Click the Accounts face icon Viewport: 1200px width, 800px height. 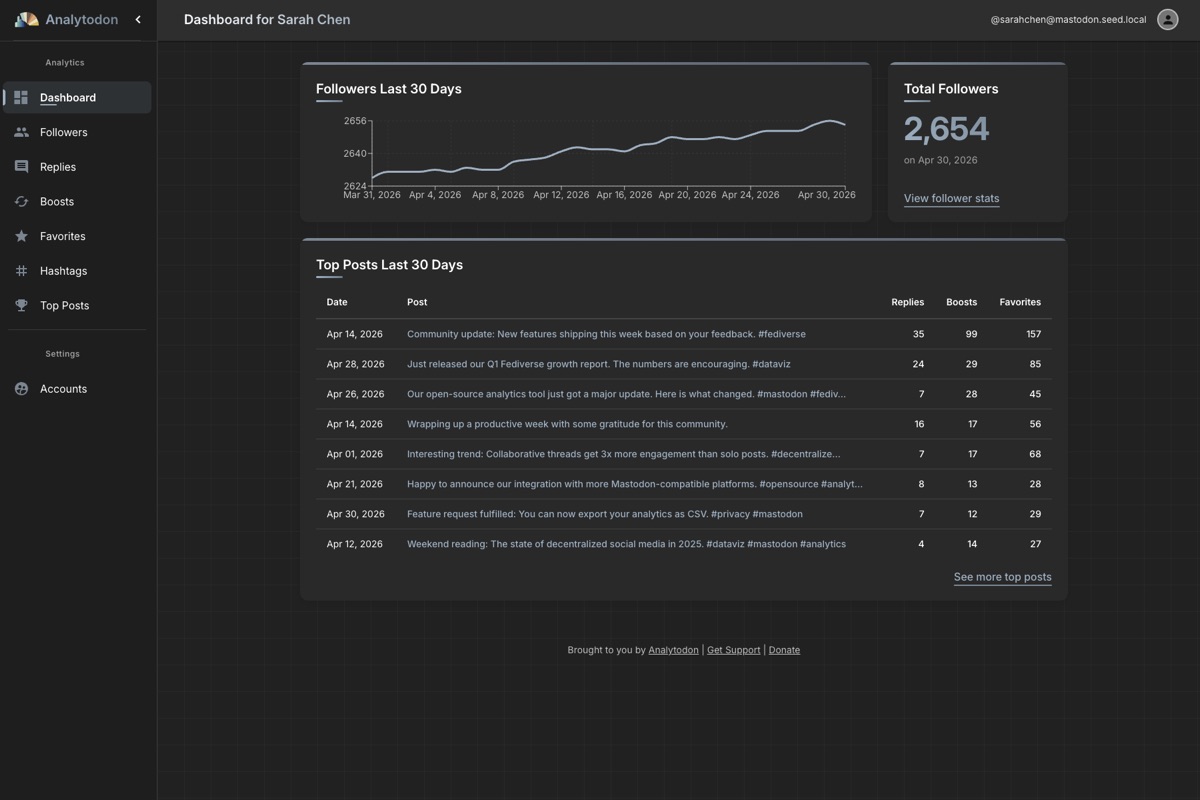click(21, 389)
